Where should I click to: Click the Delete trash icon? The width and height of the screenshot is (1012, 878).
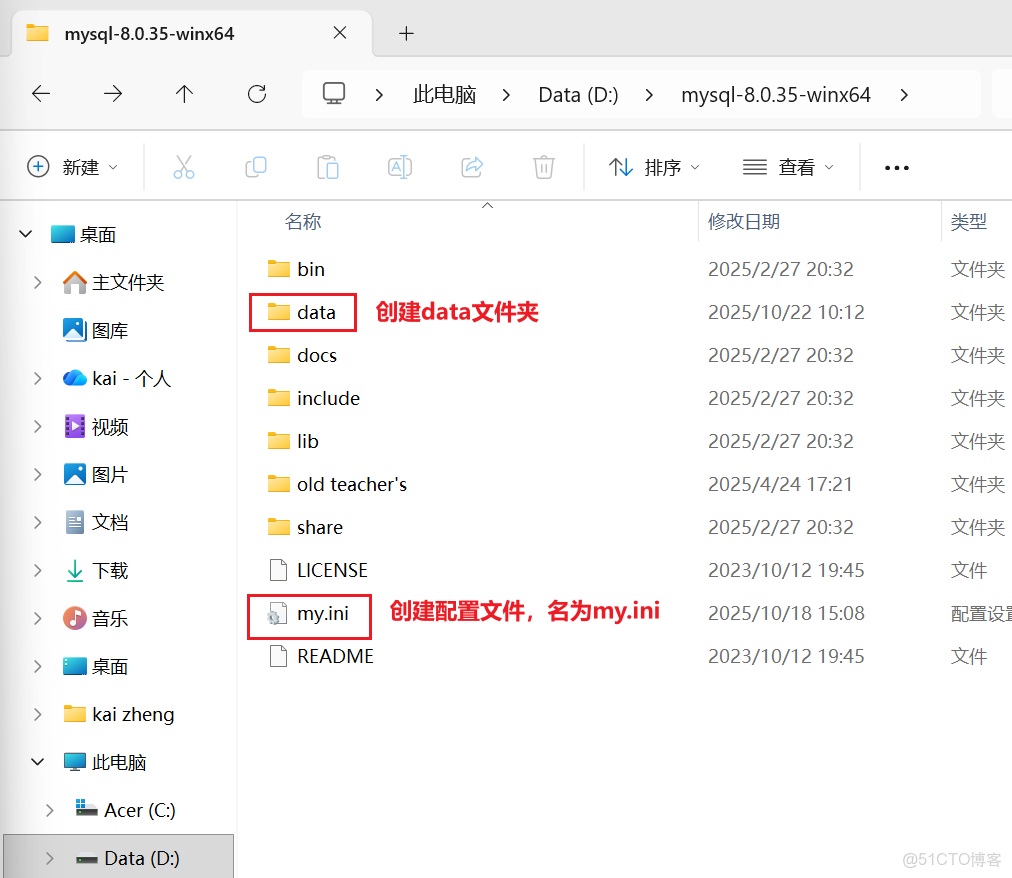(543, 167)
